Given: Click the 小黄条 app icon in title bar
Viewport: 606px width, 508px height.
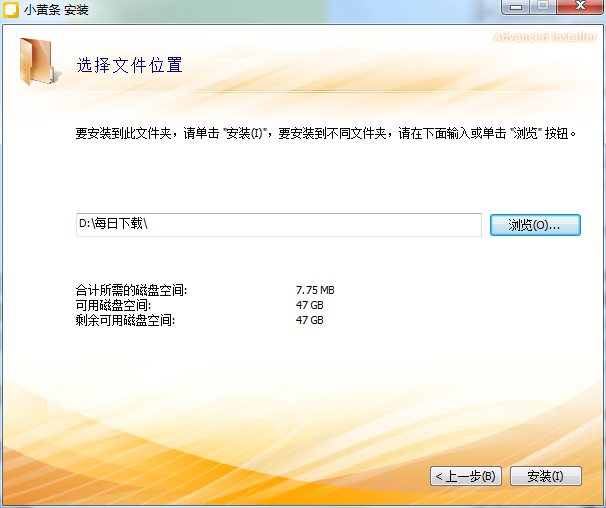Looking at the screenshot, I should 12,9.
